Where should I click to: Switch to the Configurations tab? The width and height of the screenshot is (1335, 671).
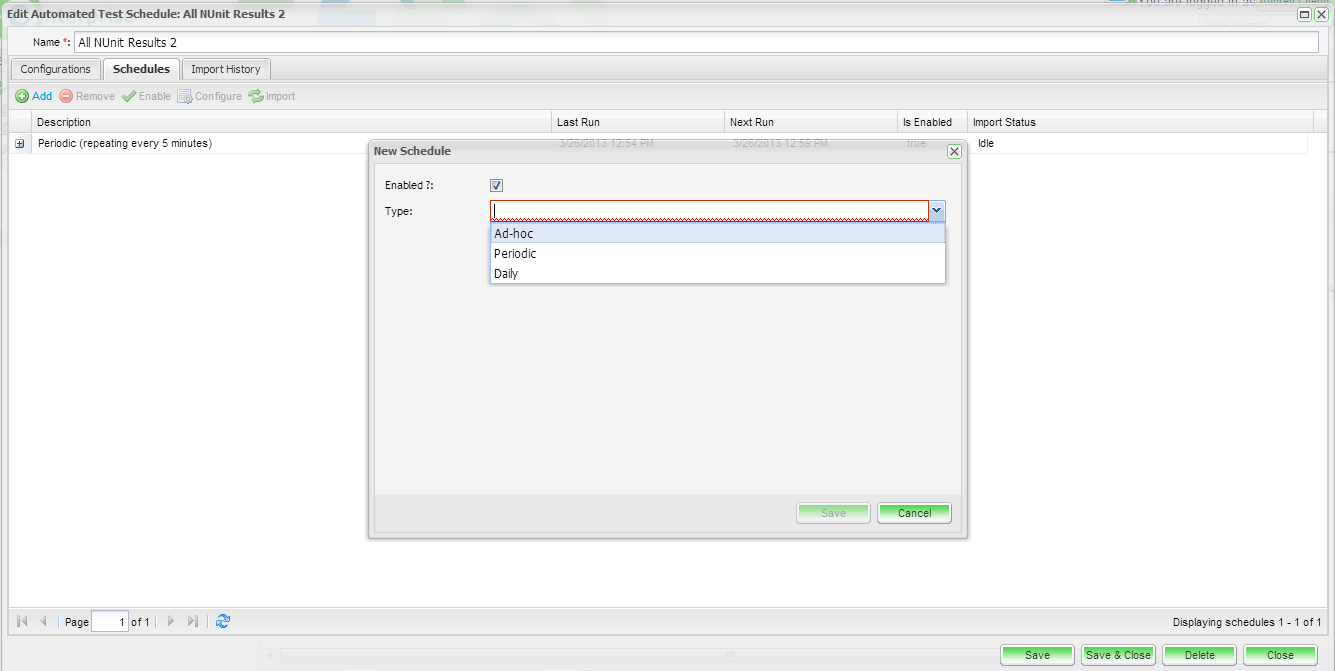[x=56, y=69]
